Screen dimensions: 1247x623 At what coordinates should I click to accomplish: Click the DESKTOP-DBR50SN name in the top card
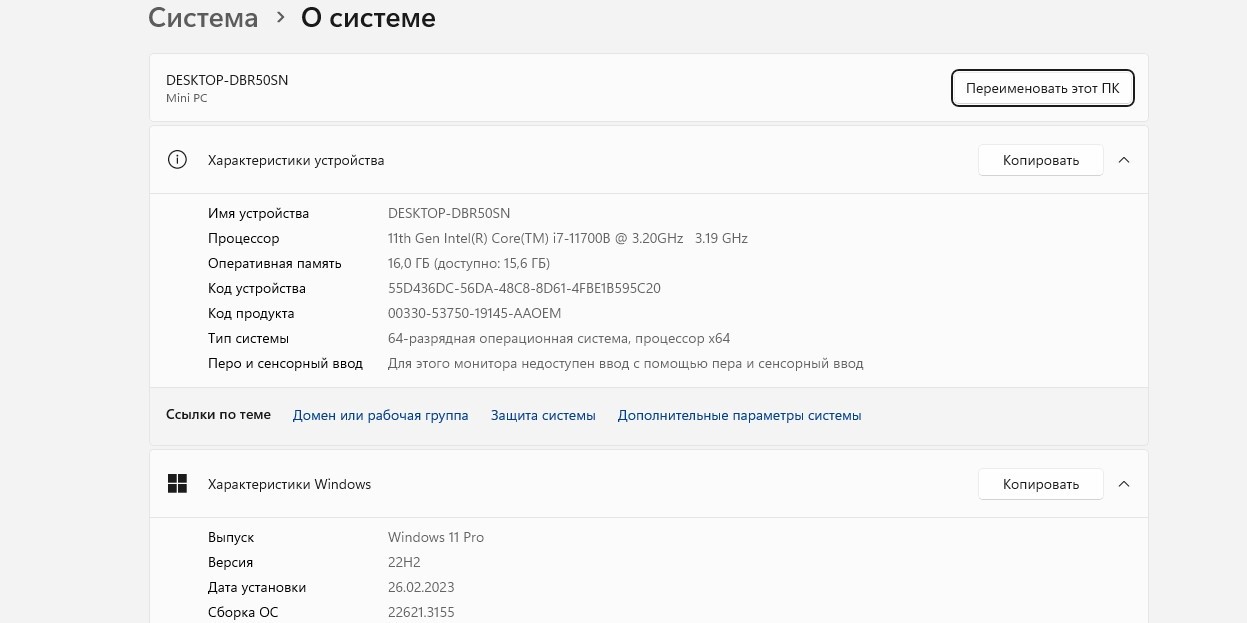tap(227, 80)
